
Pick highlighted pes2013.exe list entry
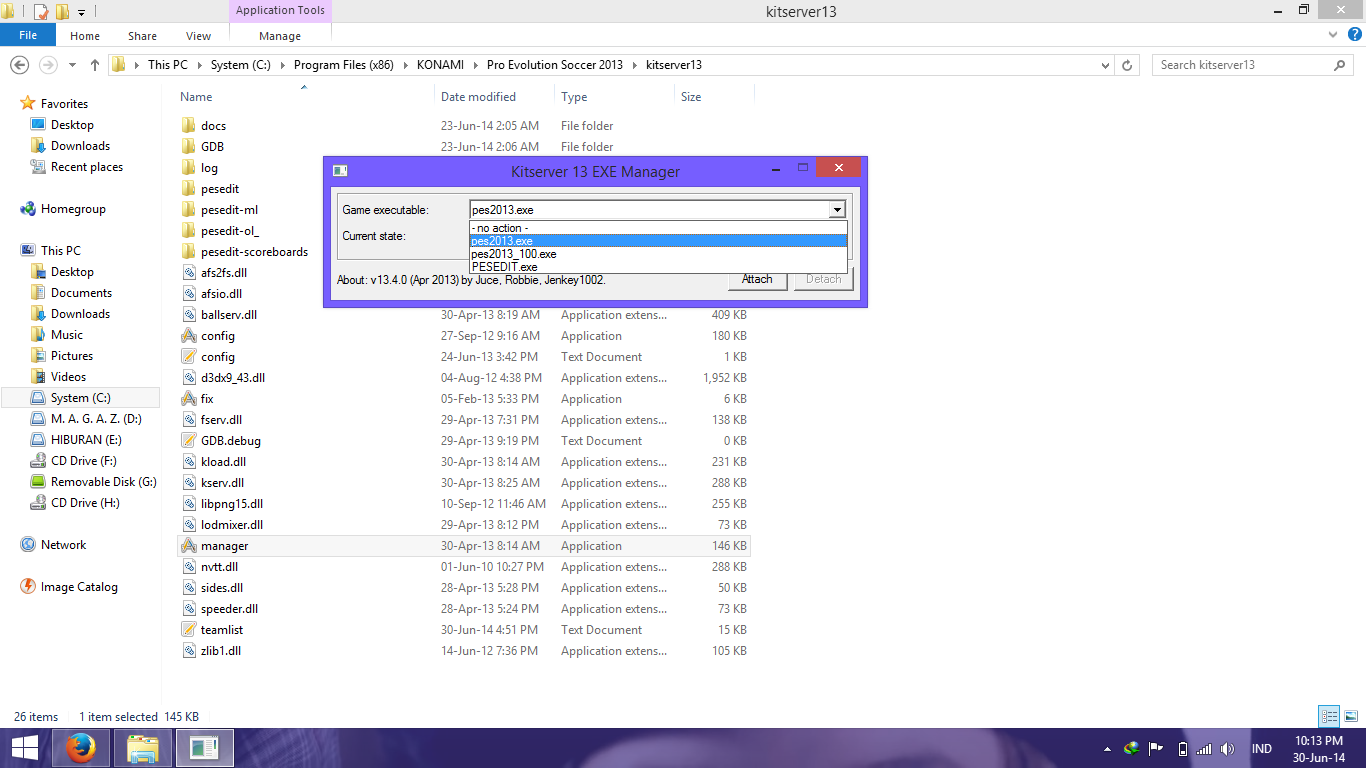(x=658, y=241)
